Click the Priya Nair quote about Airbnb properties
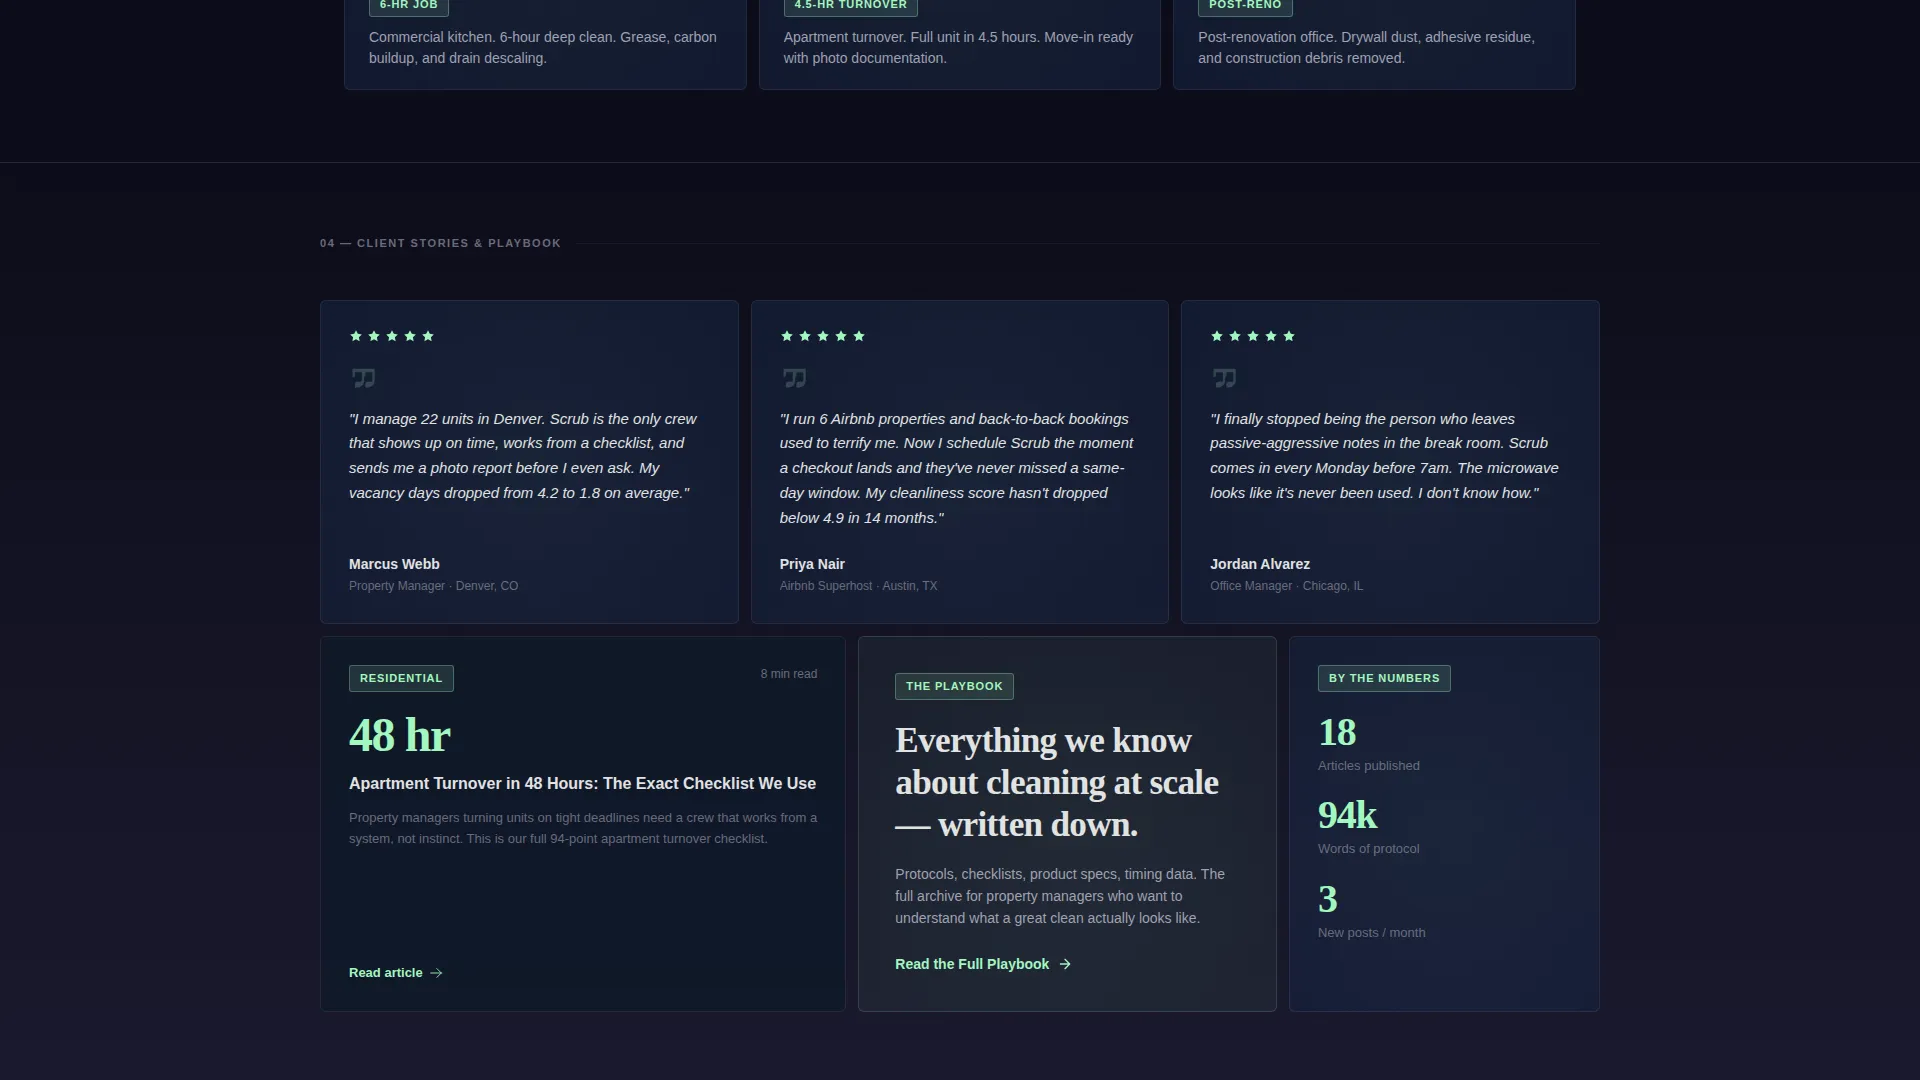 (957, 468)
